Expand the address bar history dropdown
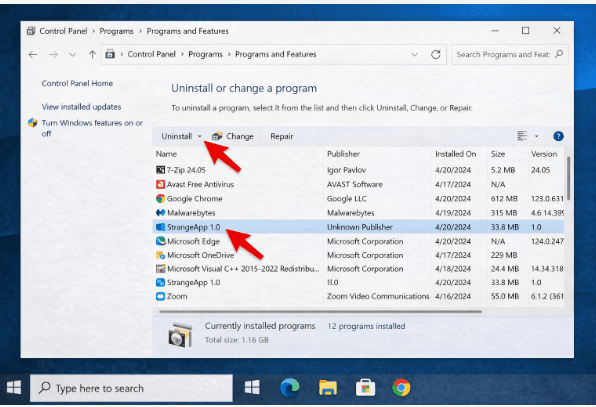The height and width of the screenshot is (407, 596). (x=414, y=54)
